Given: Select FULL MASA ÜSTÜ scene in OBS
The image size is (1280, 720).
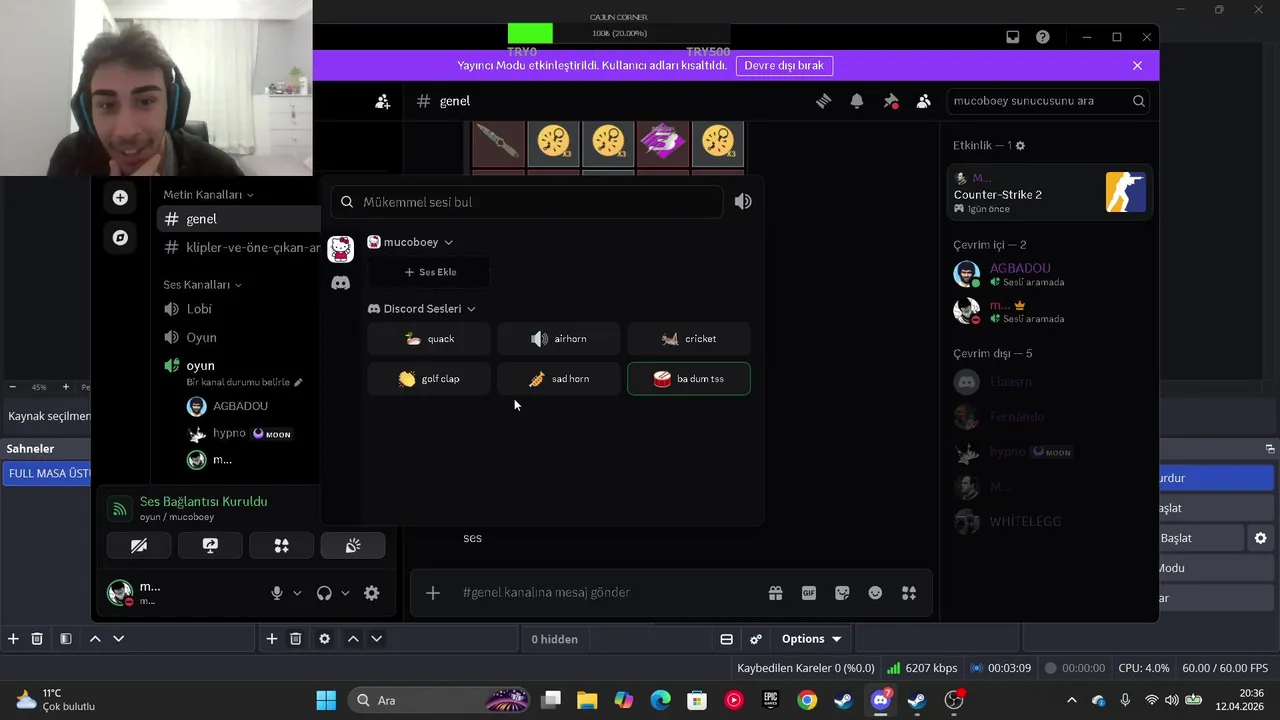Looking at the screenshot, I should pyautogui.click(x=48, y=473).
